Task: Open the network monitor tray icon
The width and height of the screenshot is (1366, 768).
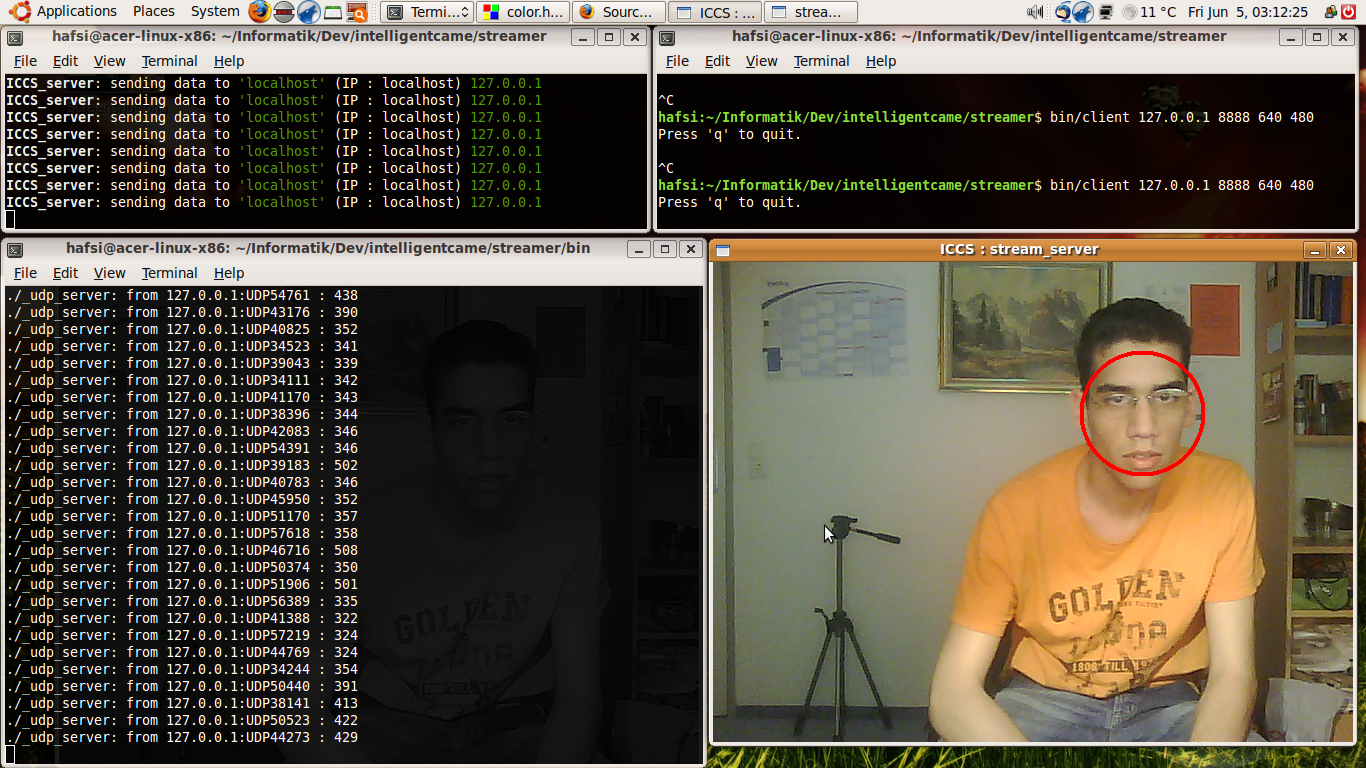Action: pos(1106,12)
